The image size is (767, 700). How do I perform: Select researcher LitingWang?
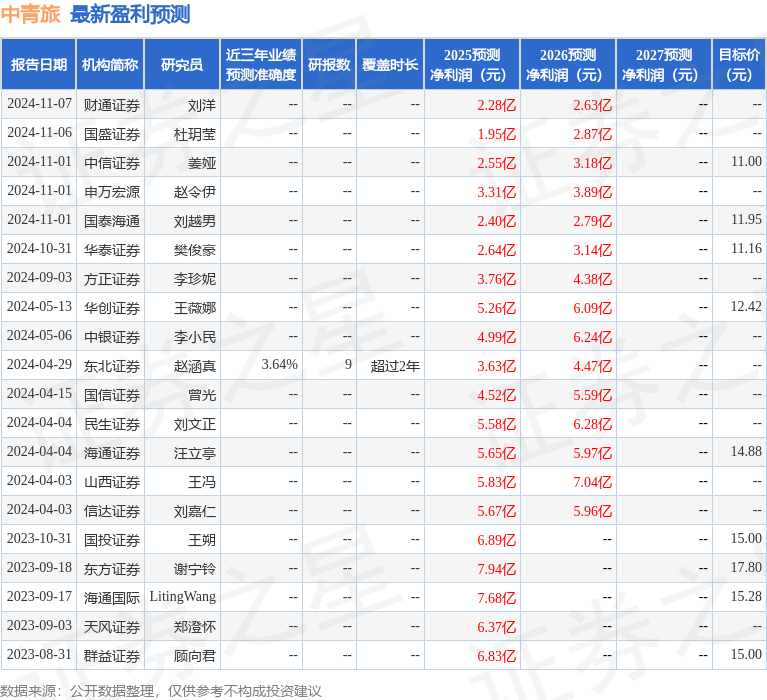tap(183, 596)
